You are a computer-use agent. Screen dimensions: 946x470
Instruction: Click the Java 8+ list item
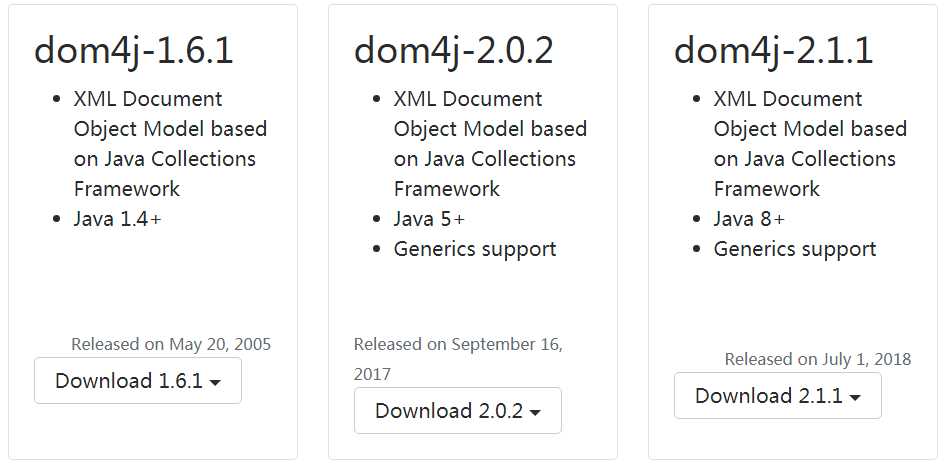coord(749,219)
